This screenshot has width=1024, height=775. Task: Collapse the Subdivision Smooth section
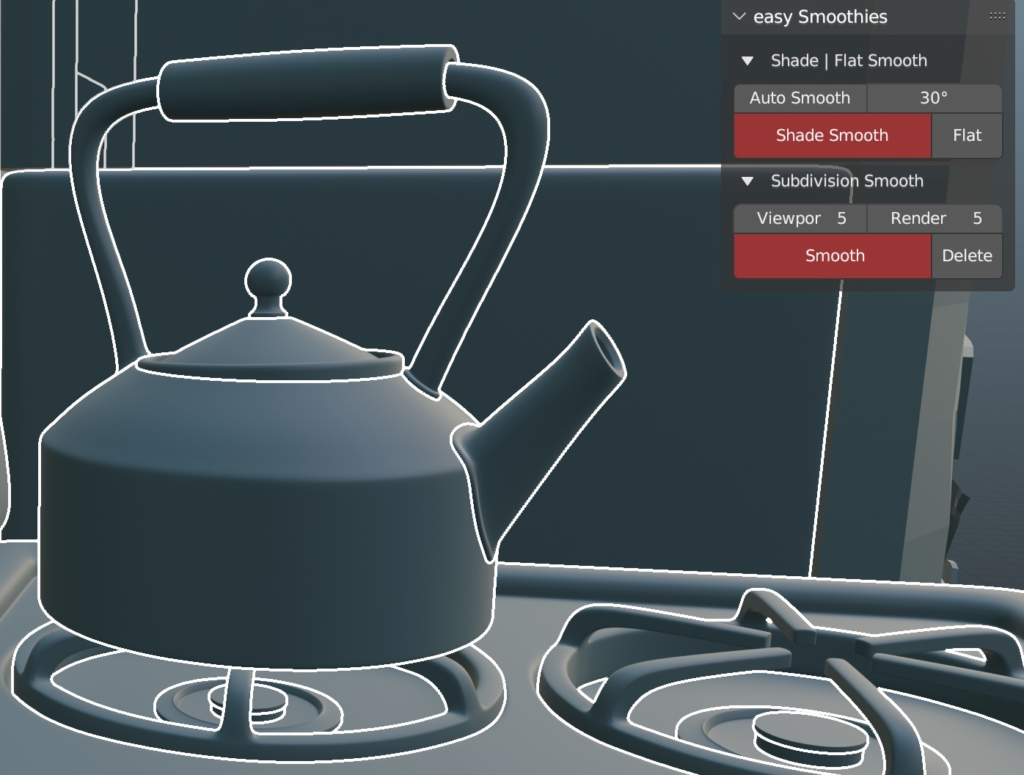point(747,181)
